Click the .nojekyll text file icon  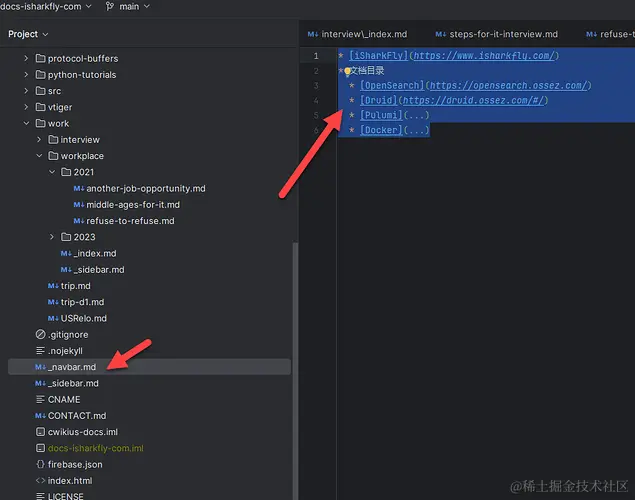[40, 351]
